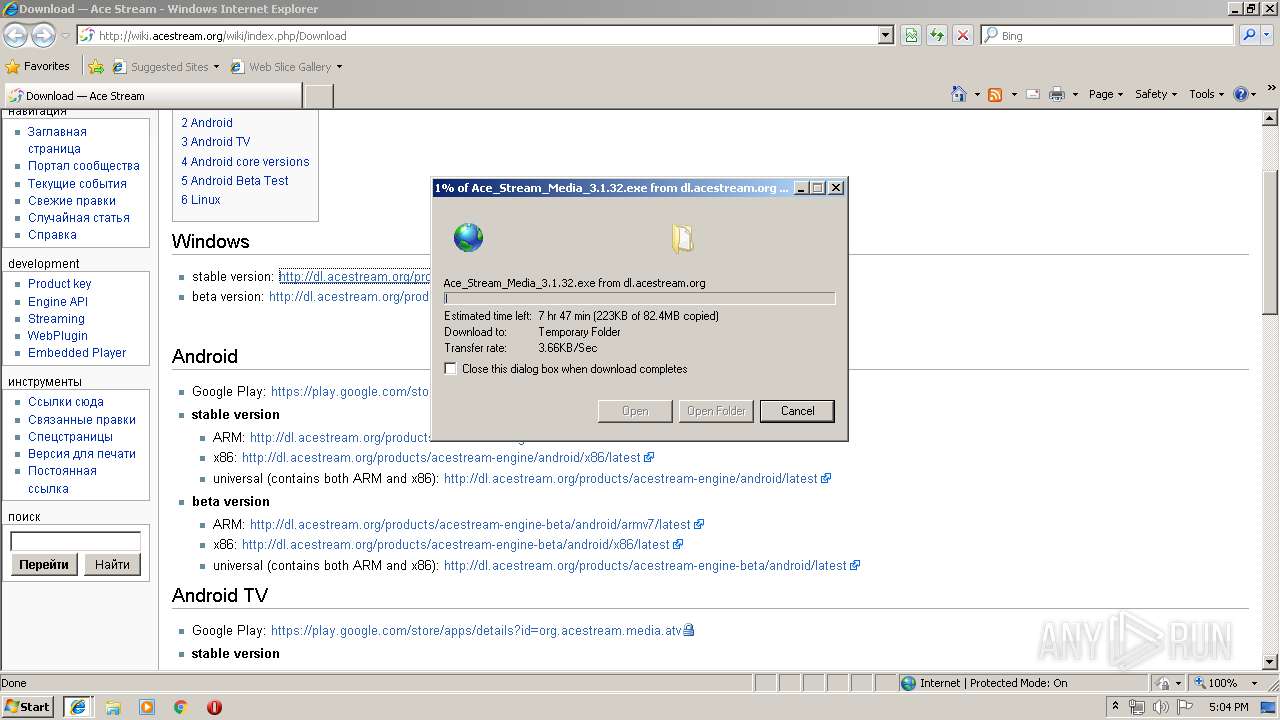Image resolution: width=1280 pixels, height=720 pixels.
Task: Expand Print dropdown arrow
Action: 1076,94
